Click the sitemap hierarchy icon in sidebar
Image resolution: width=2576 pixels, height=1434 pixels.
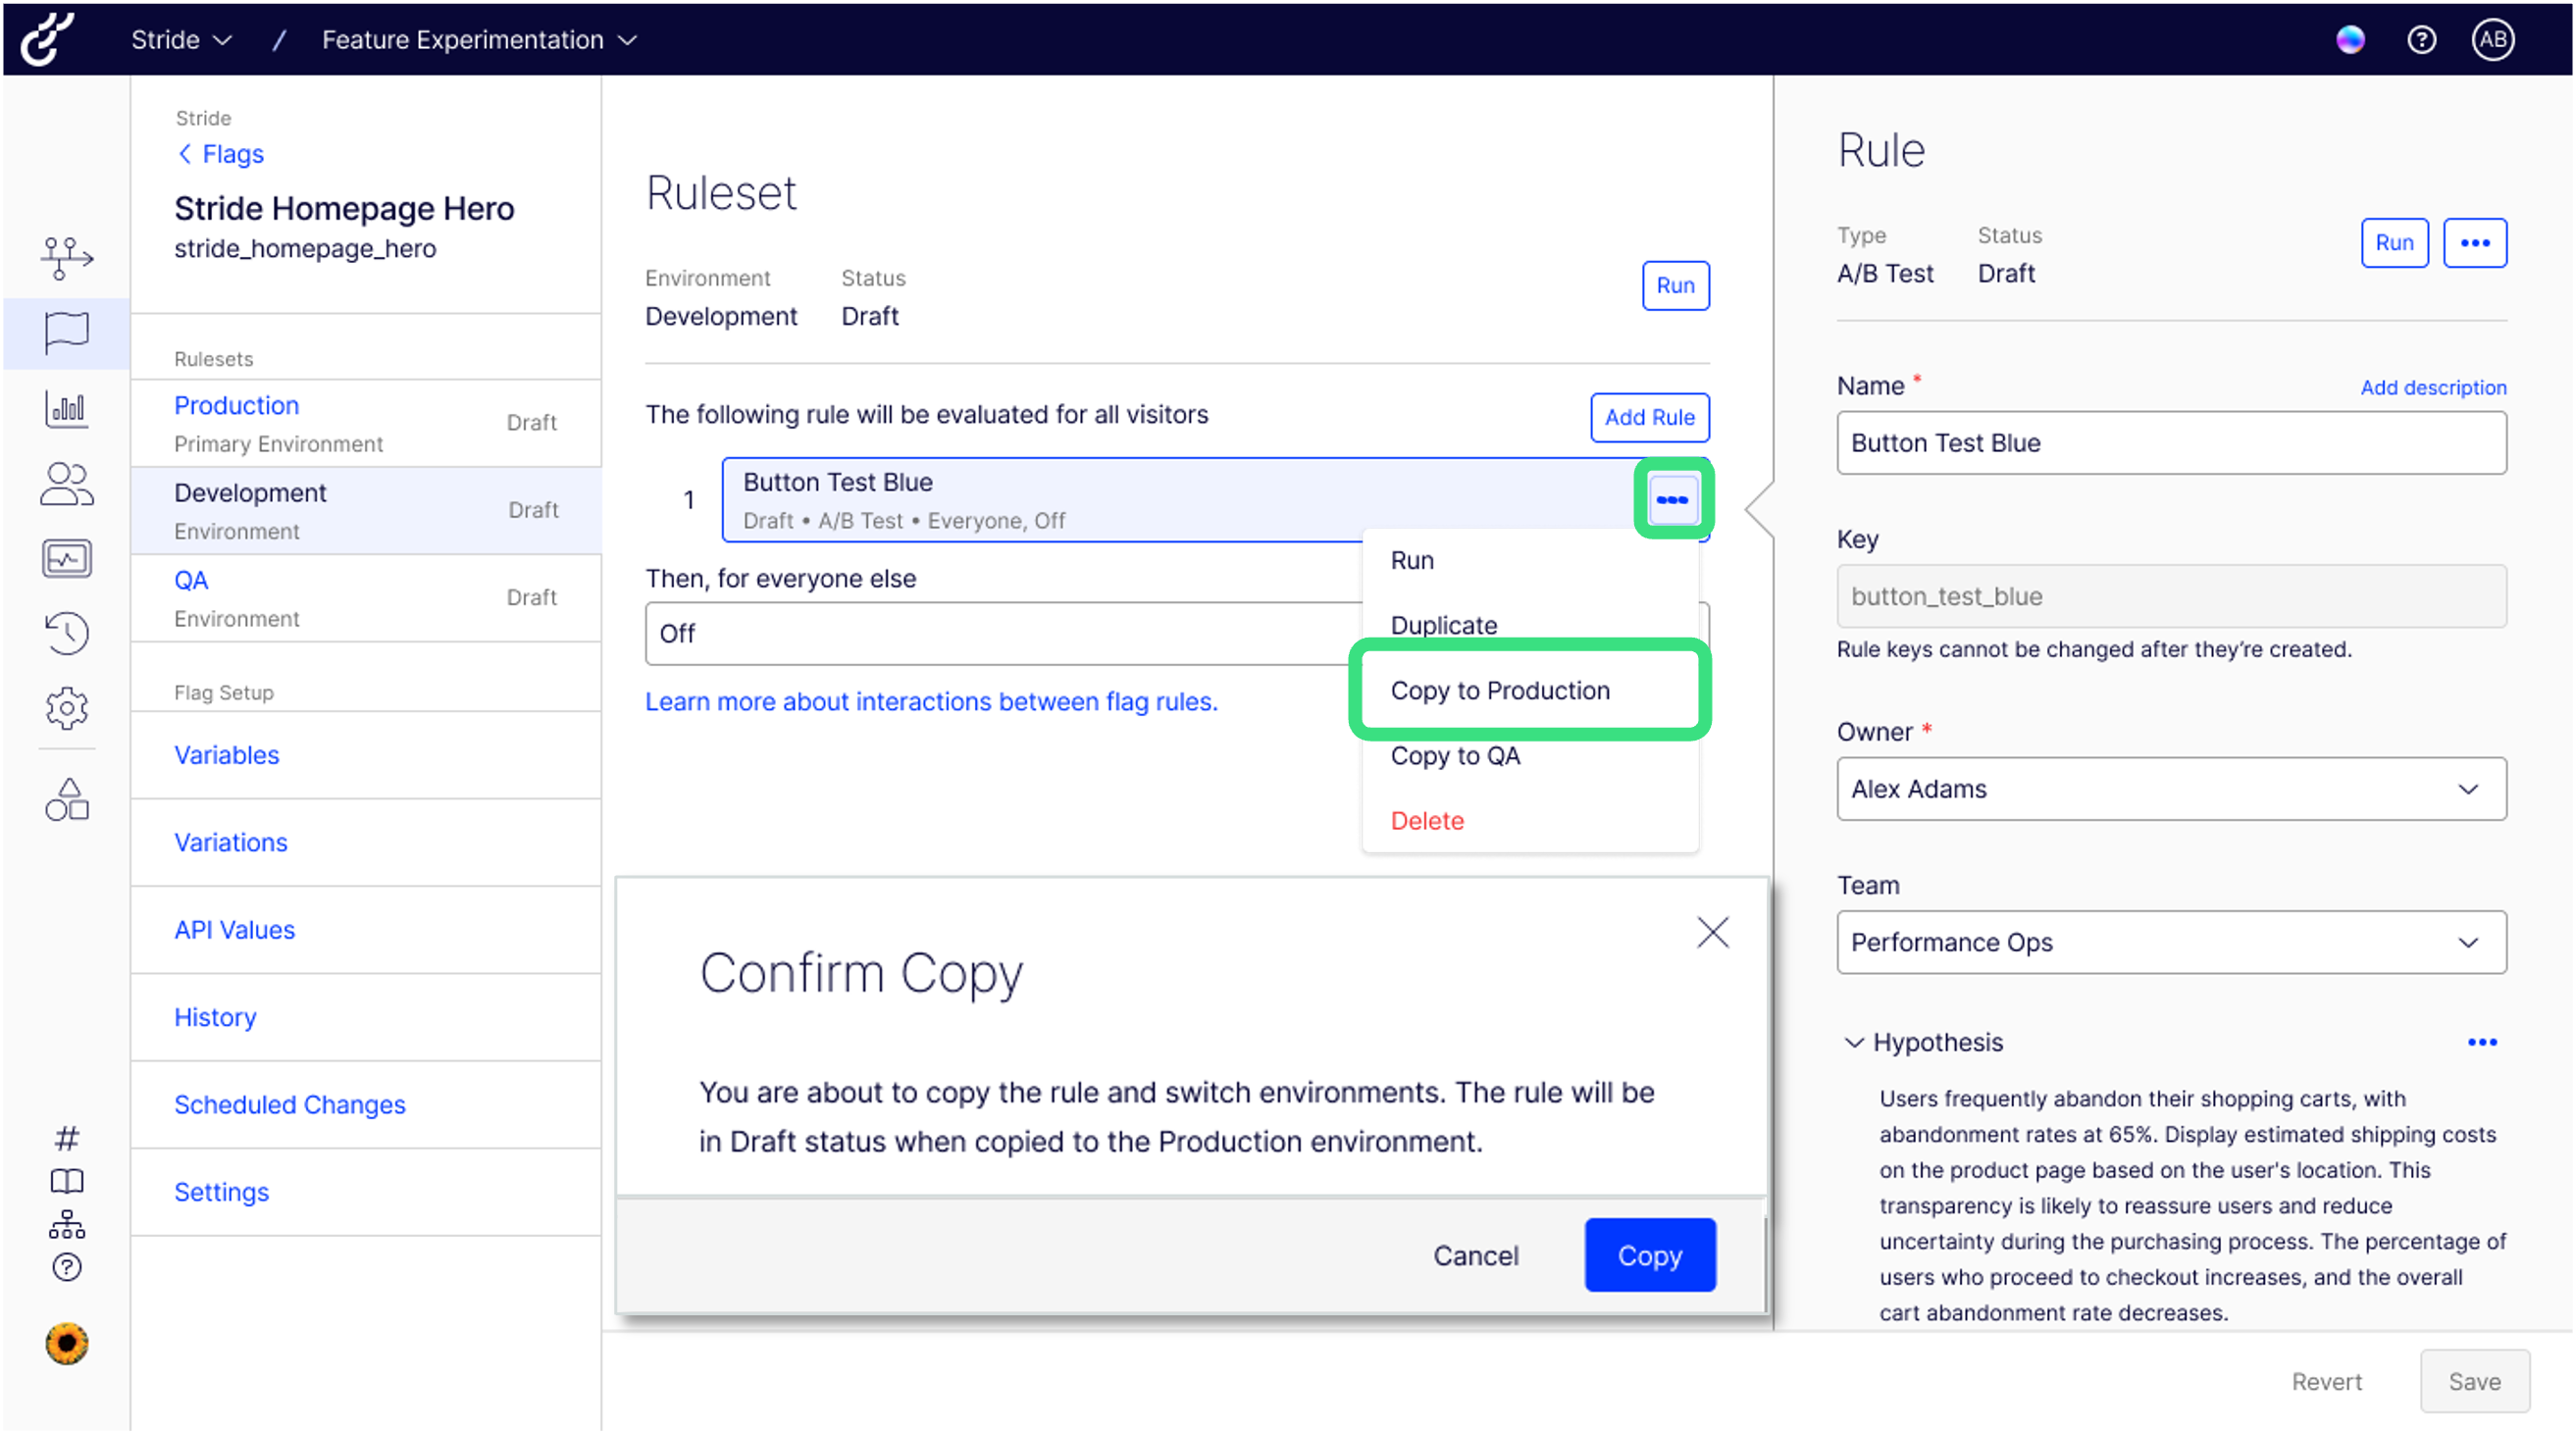pos(66,1224)
